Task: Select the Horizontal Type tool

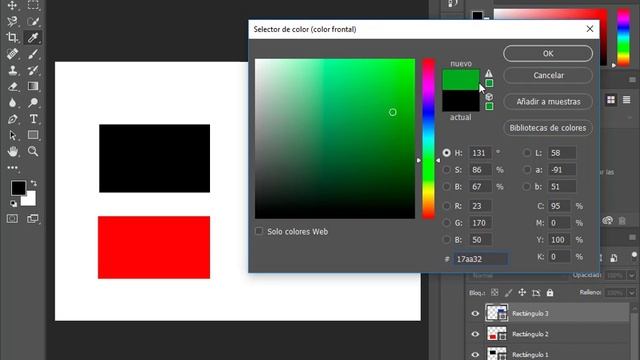Action: [x=33, y=119]
